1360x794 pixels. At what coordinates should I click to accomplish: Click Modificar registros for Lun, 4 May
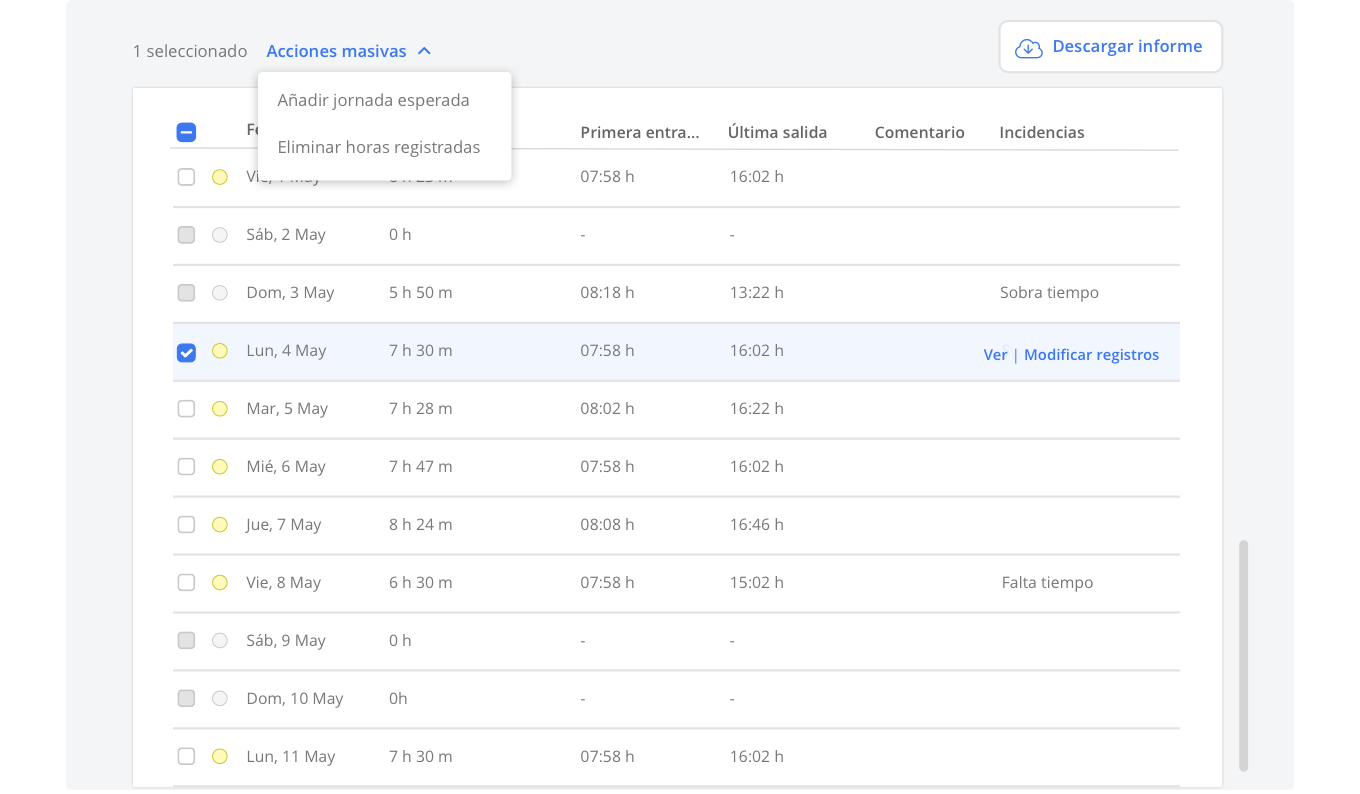(x=1091, y=355)
